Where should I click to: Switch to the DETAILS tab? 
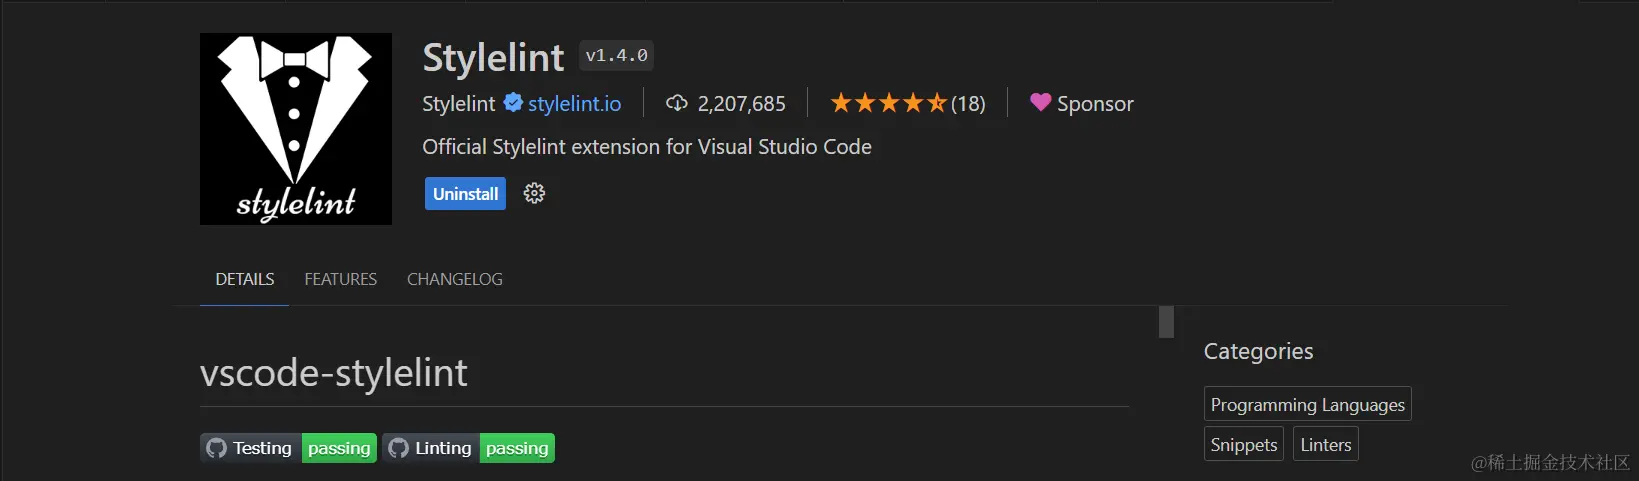(x=245, y=279)
